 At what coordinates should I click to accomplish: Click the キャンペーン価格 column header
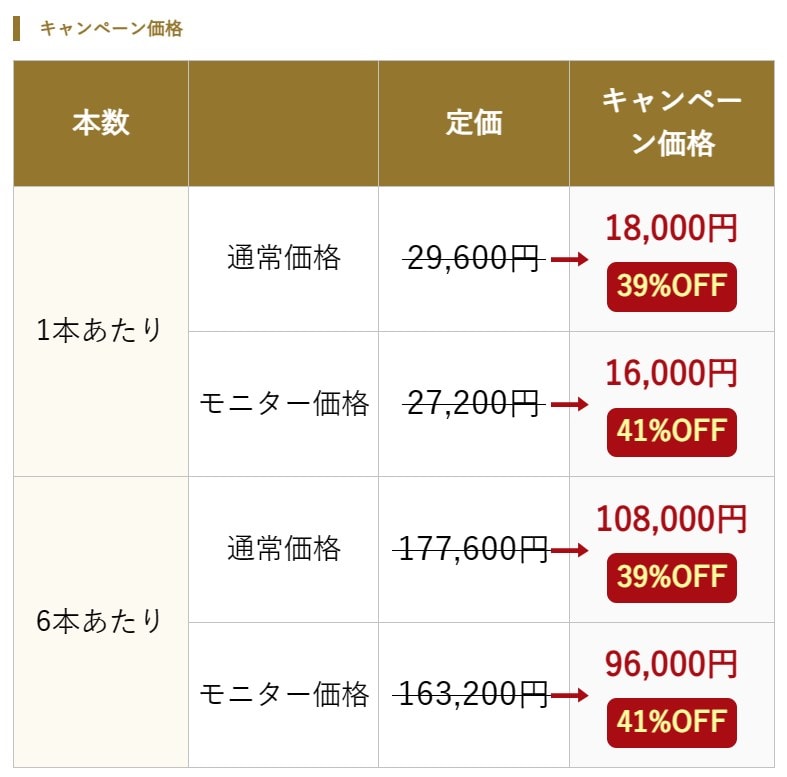672,122
